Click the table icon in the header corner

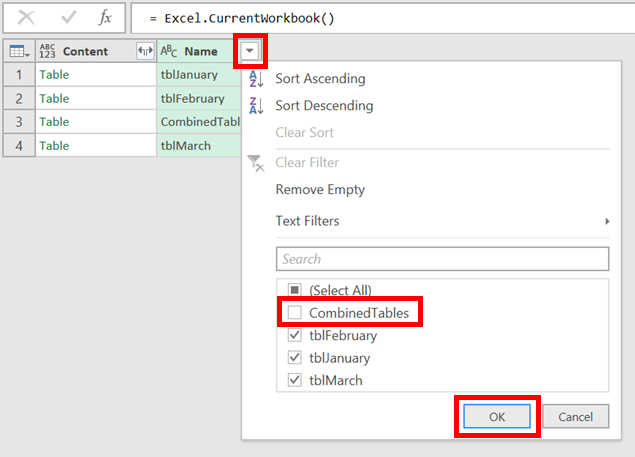pyautogui.click(x=18, y=51)
